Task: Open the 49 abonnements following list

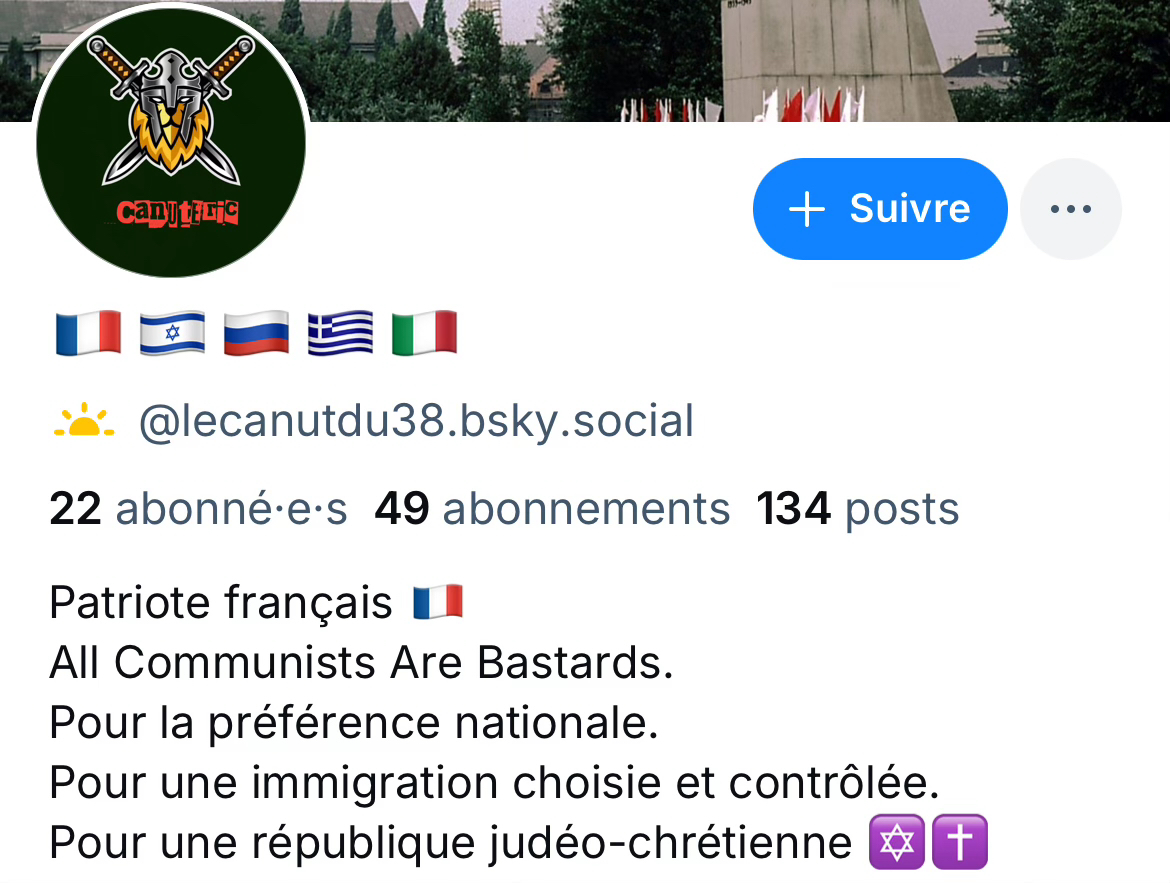Action: click(x=552, y=509)
